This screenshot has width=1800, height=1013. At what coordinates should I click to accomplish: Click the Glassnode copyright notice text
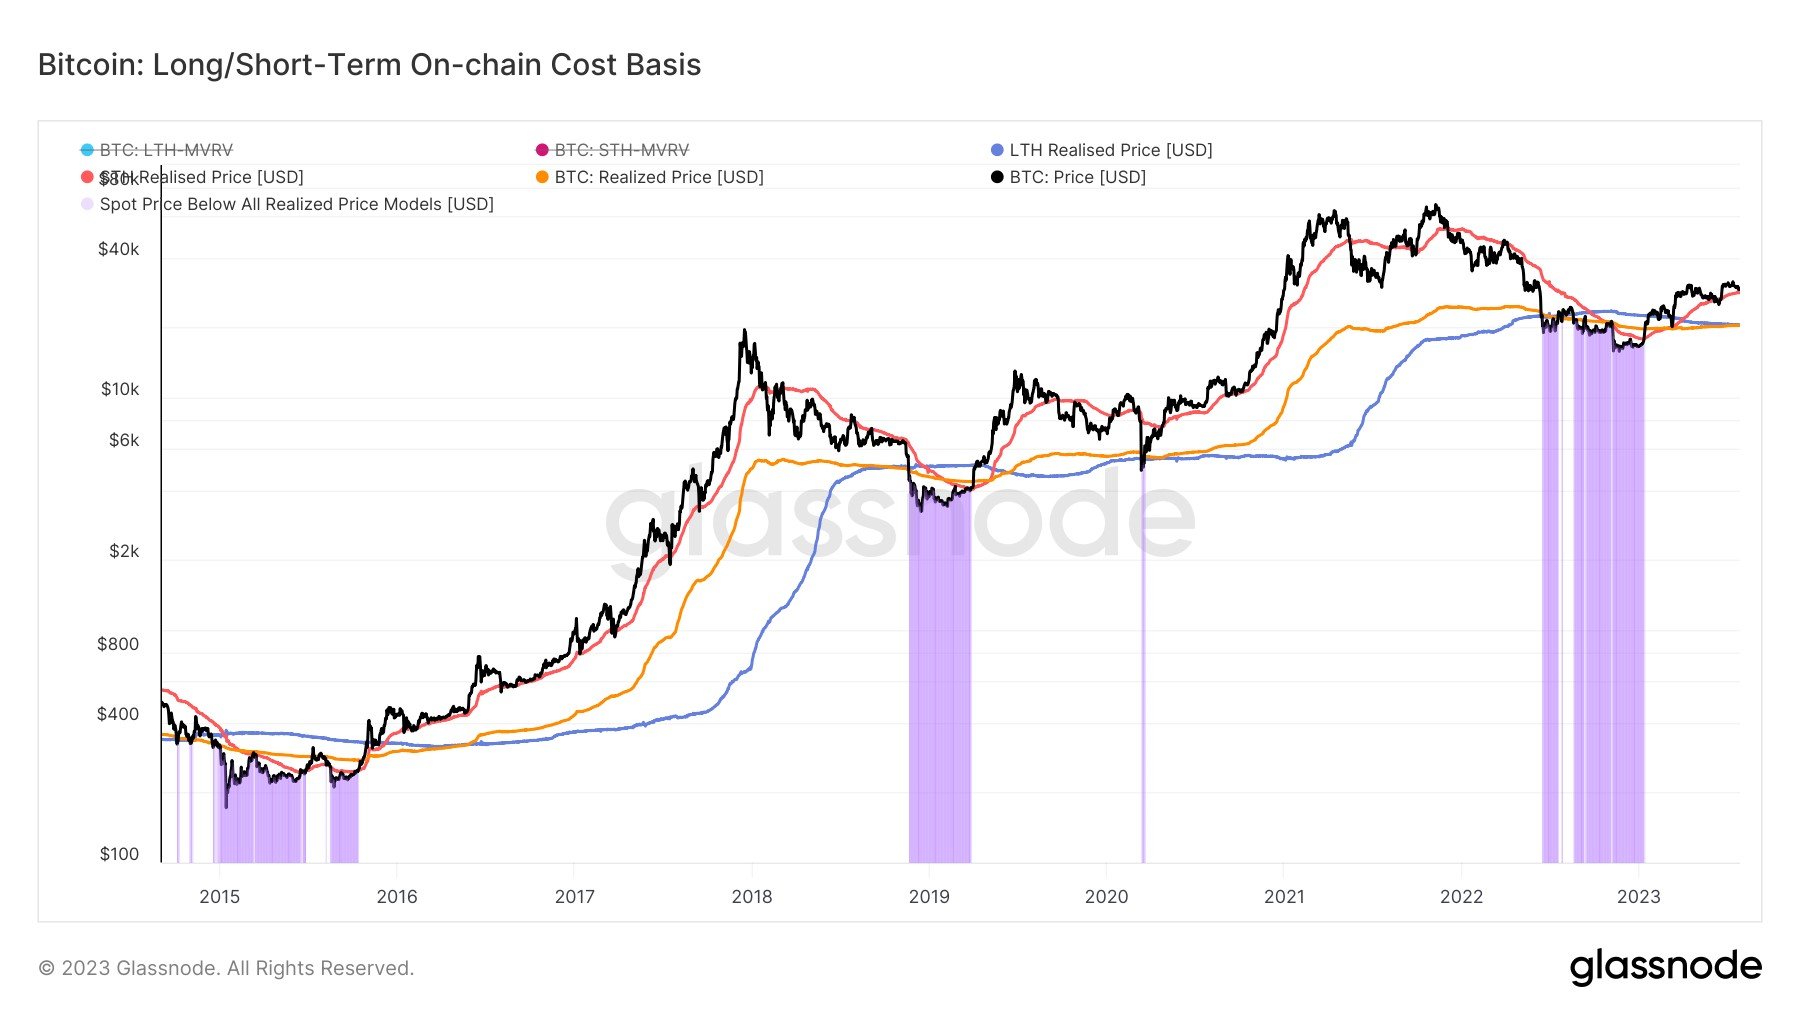click(226, 968)
